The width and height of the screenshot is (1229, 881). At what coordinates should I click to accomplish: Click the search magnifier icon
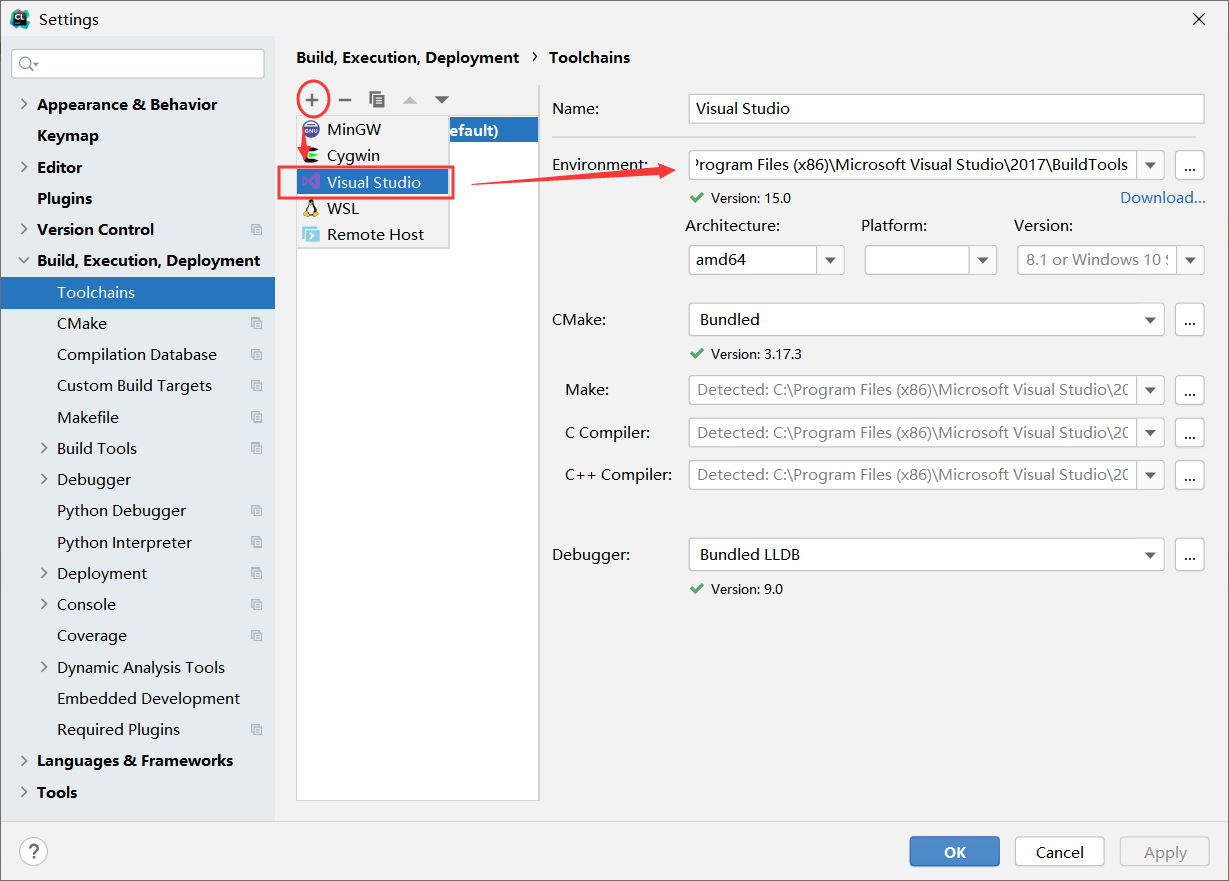click(x=28, y=64)
